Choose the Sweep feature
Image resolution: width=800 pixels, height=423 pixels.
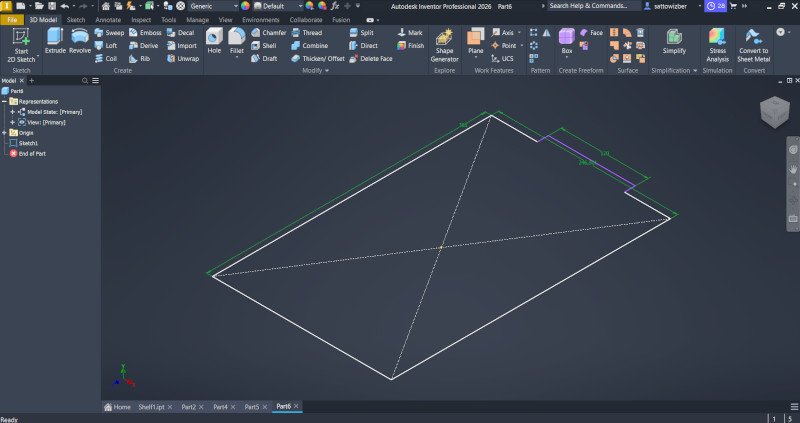[x=109, y=32]
